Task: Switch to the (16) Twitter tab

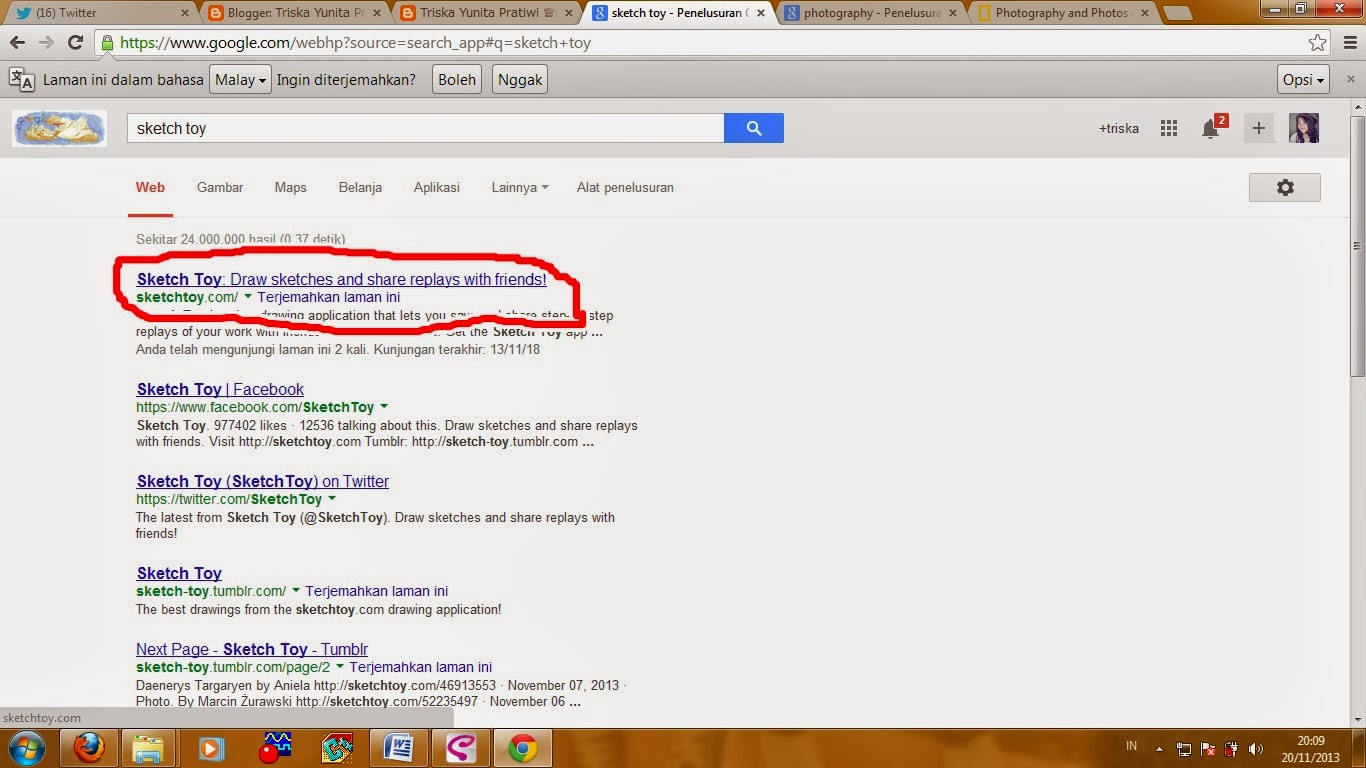Action: pyautogui.click(x=100, y=13)
